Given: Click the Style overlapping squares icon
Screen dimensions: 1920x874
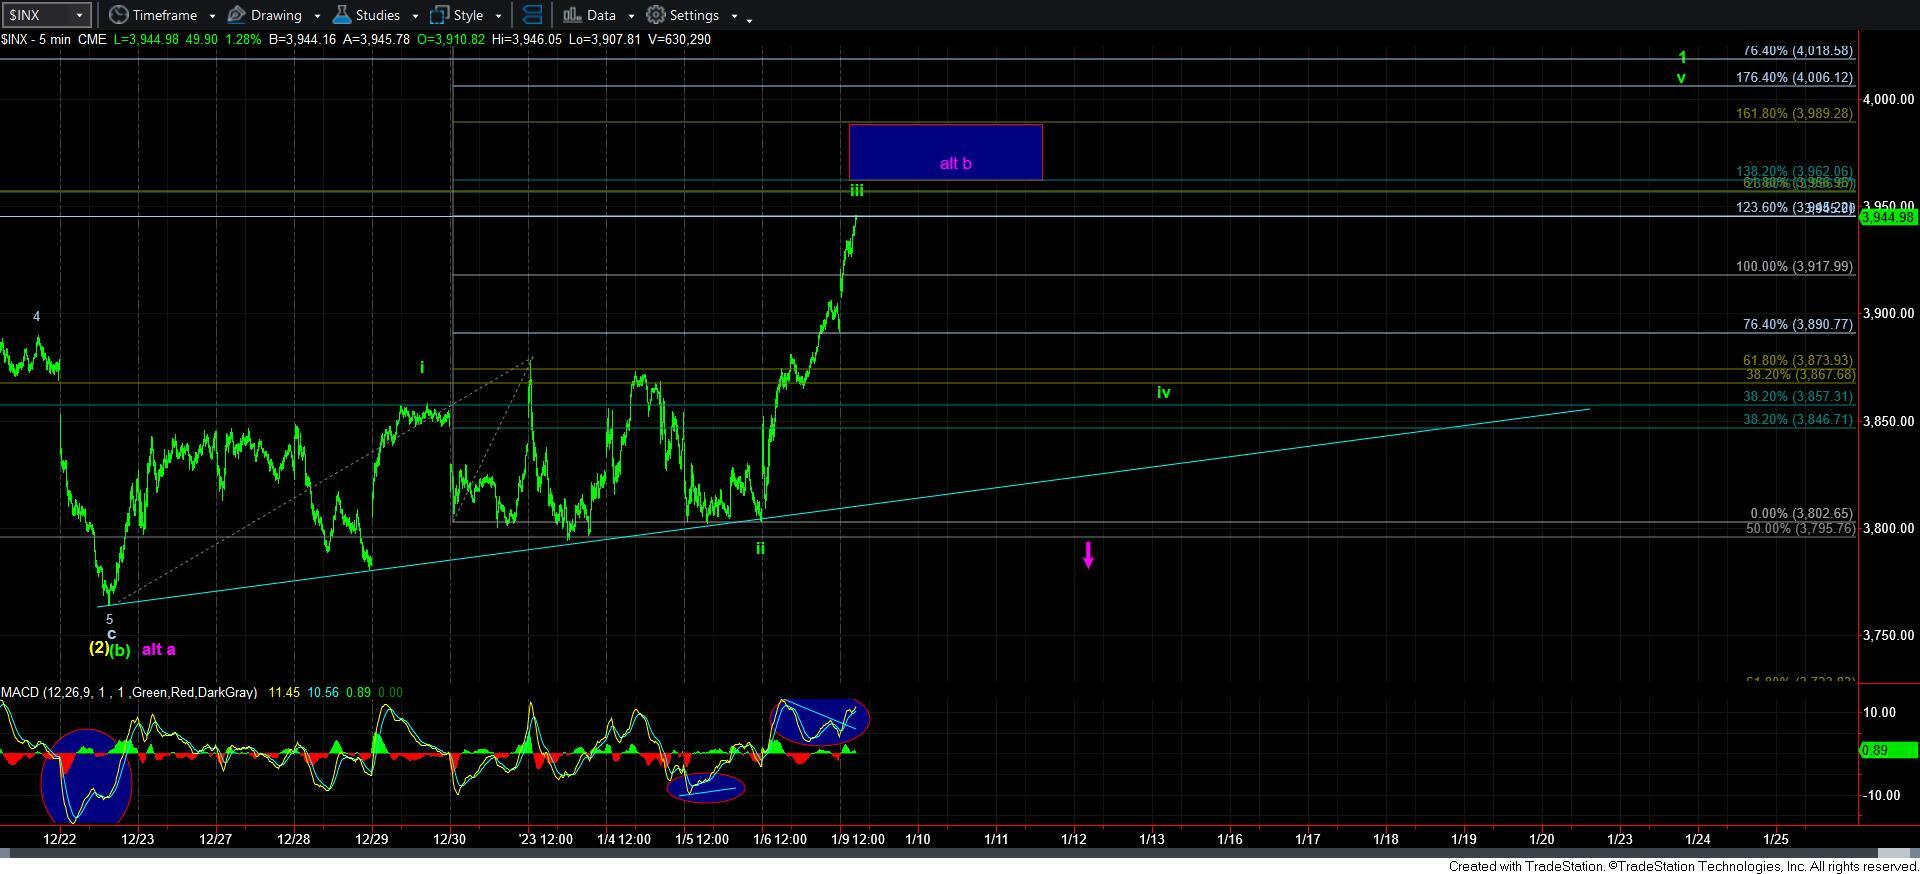Looking at the screenshot, I should pos(439,15).
